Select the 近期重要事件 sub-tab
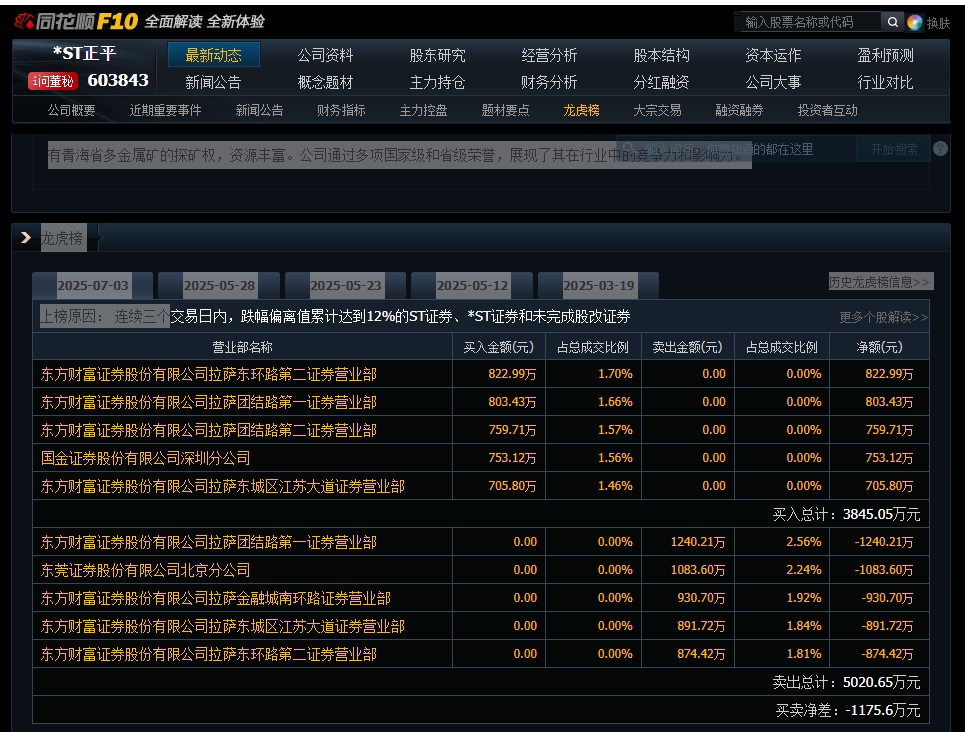This screenshot has width=965, height=732. [x=165, y=110]
